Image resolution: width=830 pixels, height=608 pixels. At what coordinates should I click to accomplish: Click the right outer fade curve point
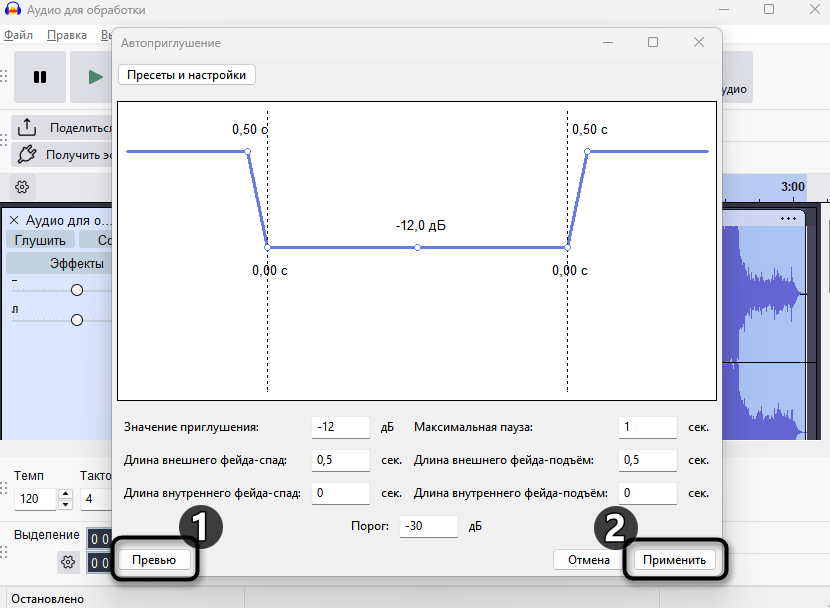tap(588, 152)
